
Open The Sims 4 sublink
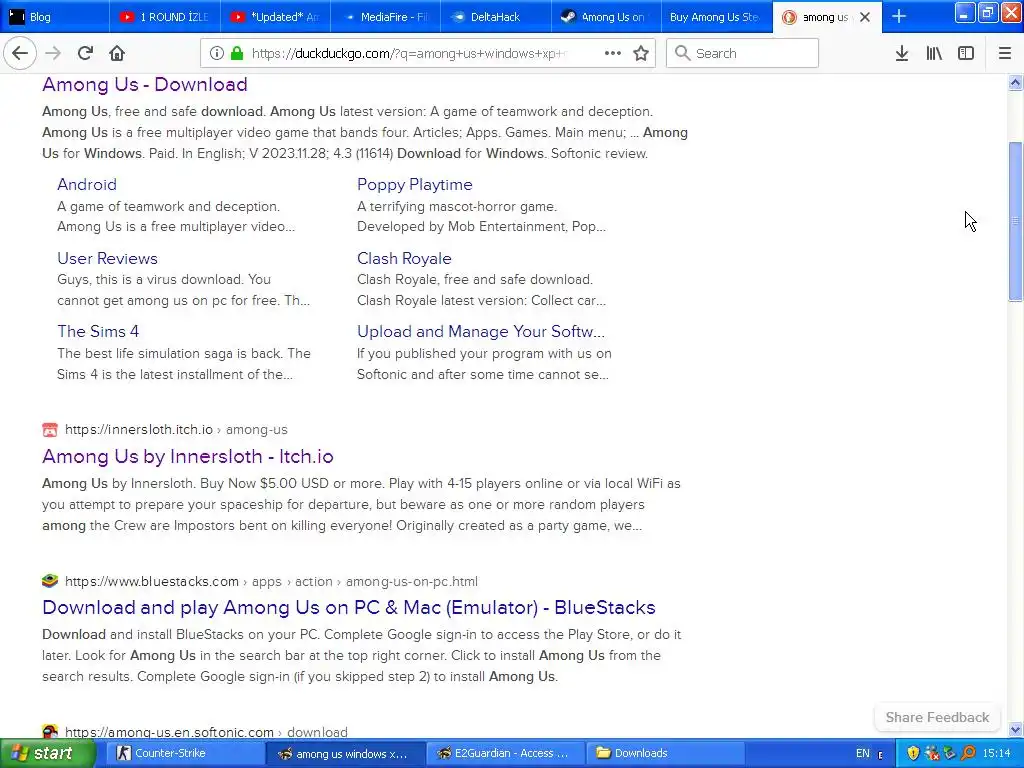pos(98,331)
